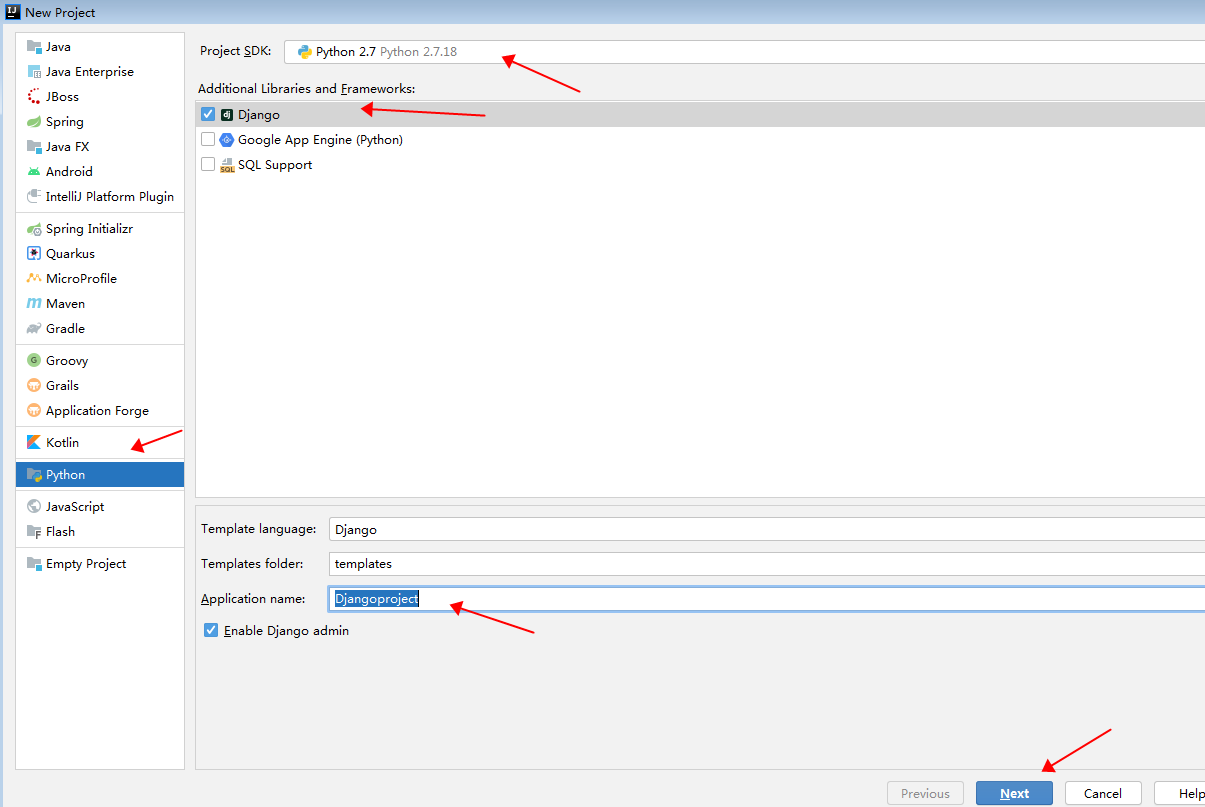This screenshot has height=807, width=1205.
Task: Click the Android robot icon
Action: (34, 172)
